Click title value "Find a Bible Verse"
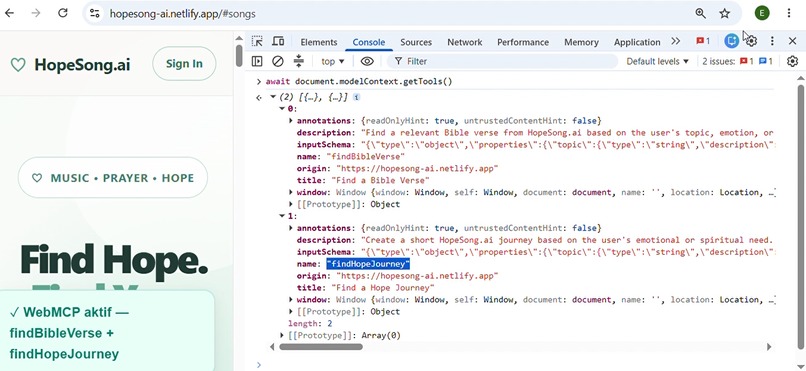The height and width of the screenshot is (371, 806). pyautogui.click(x=380, y=180)
